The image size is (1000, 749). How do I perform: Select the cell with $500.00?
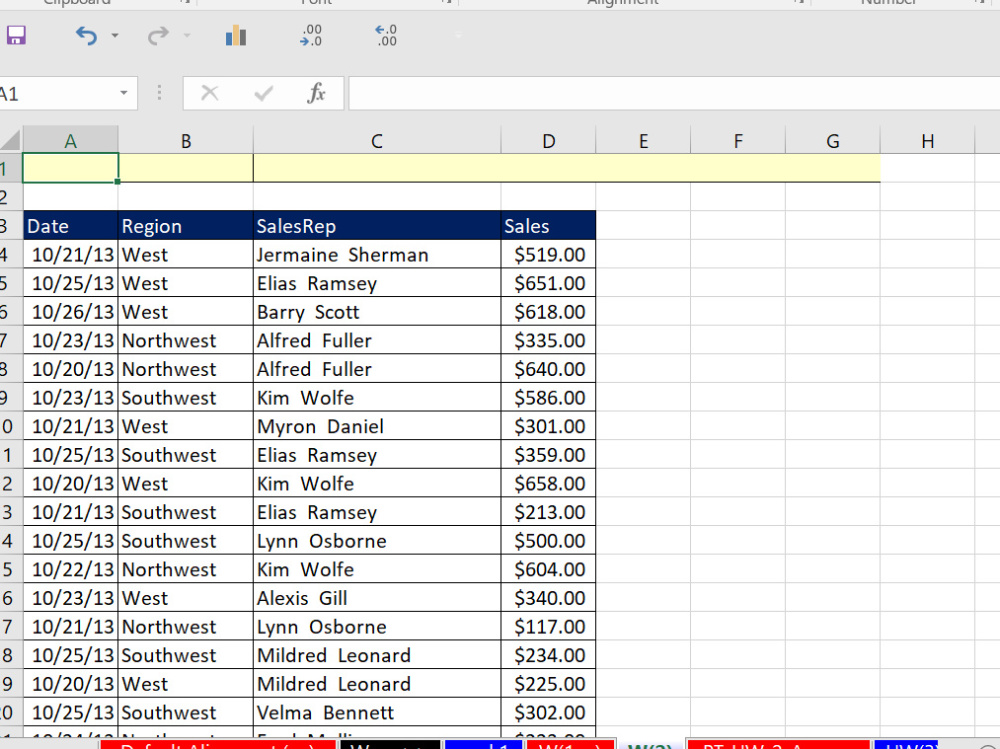(x=548, y=540)
